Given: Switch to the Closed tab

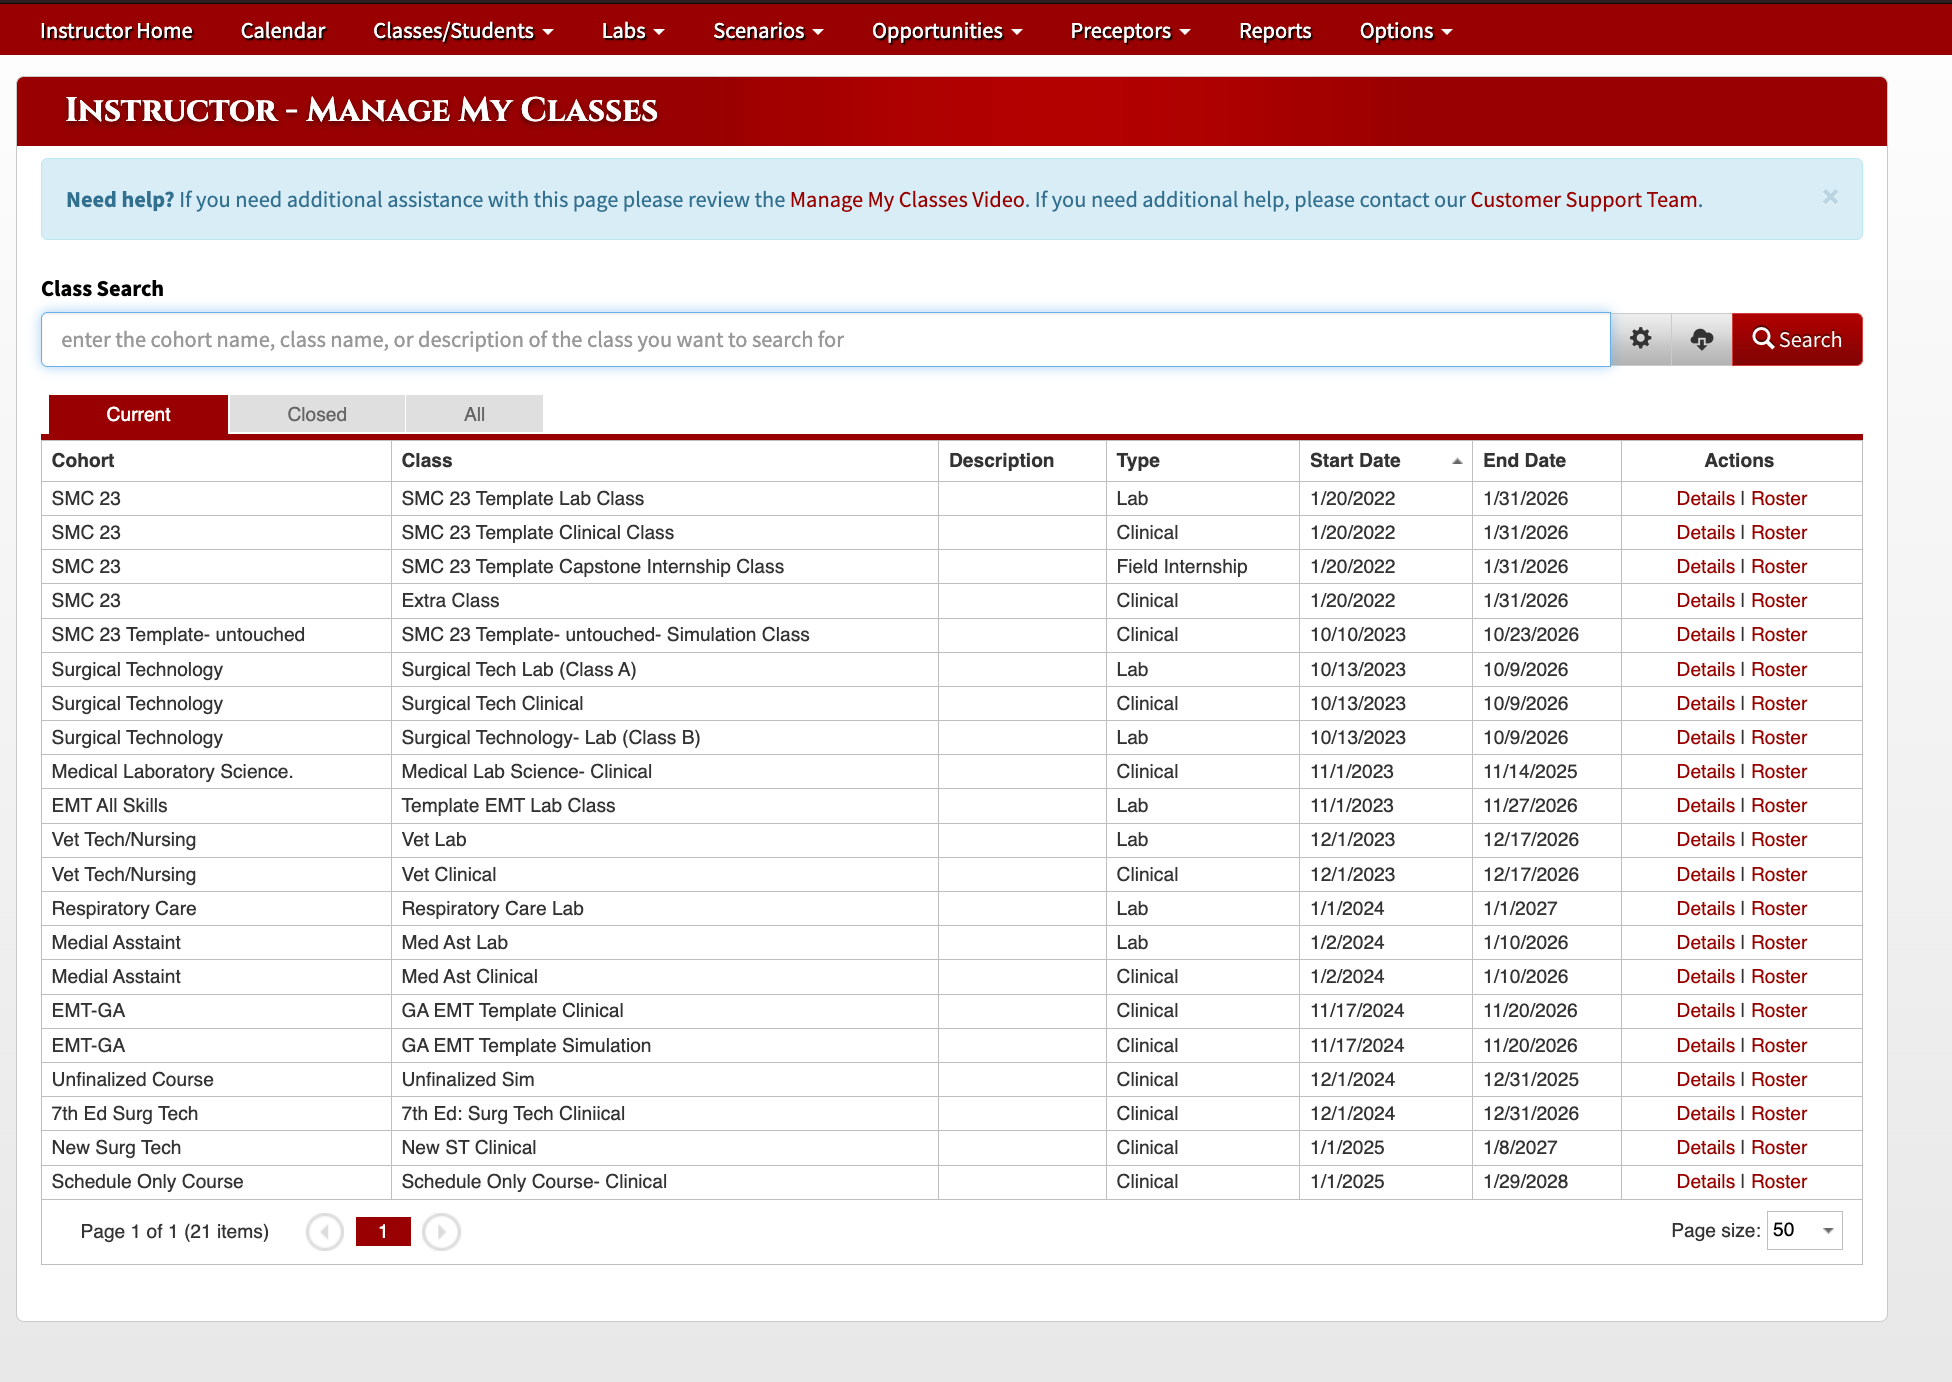Looking at the screenshot, I should coord(317,414).
